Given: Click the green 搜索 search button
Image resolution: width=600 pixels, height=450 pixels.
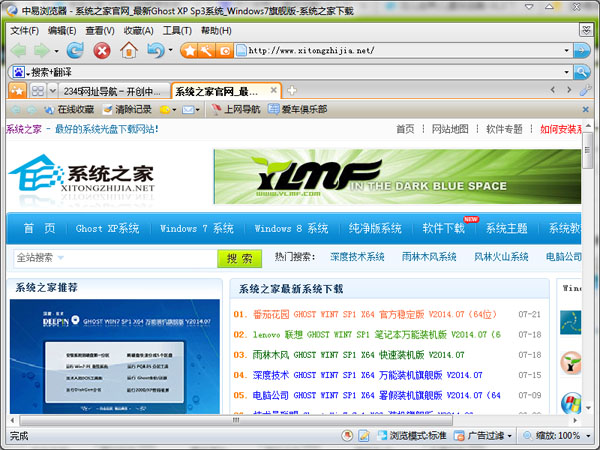Looking at the screenshot, I should [x=240, y=258].
